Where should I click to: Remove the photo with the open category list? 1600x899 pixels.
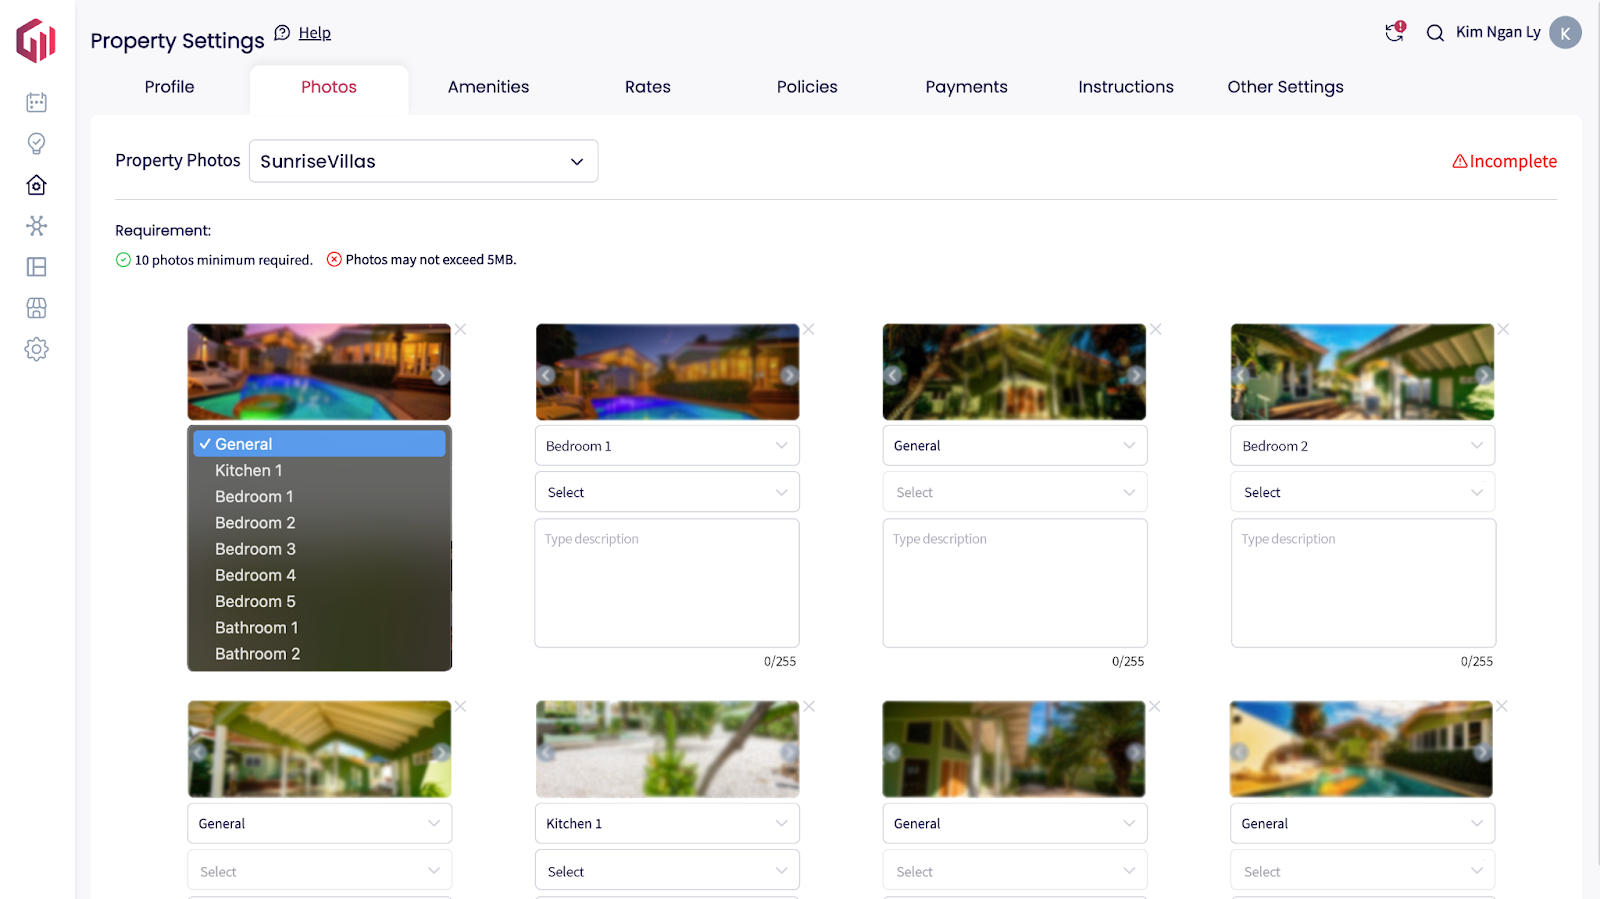[461, 329]
